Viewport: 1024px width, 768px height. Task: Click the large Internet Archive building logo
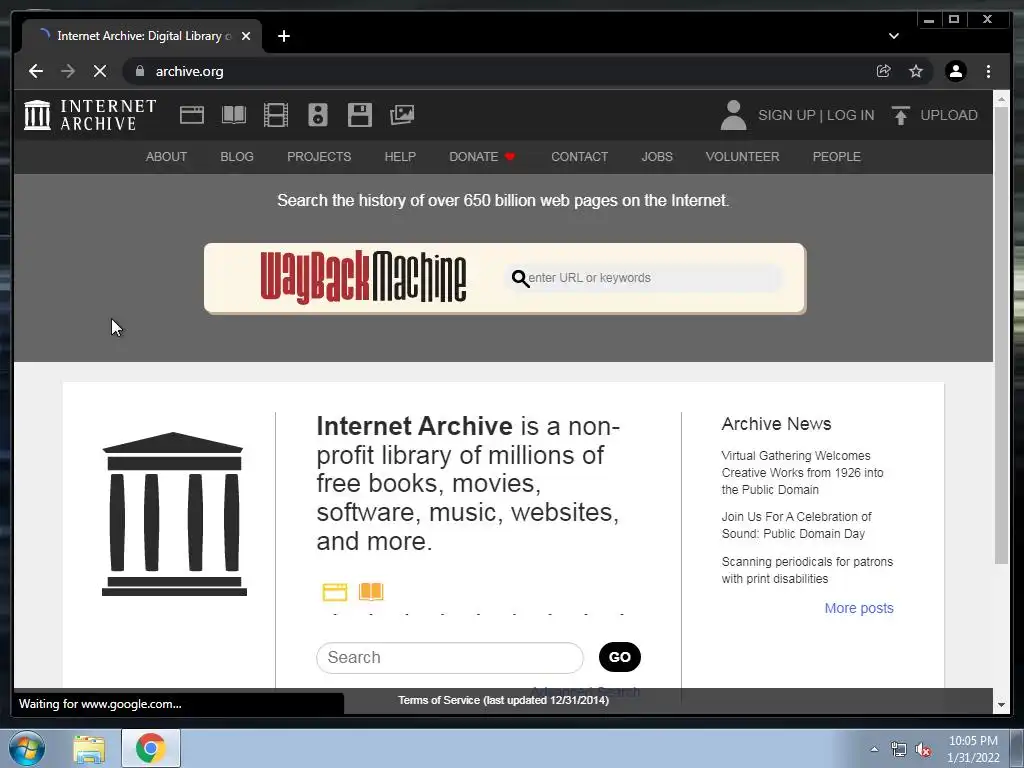(174, 514)
